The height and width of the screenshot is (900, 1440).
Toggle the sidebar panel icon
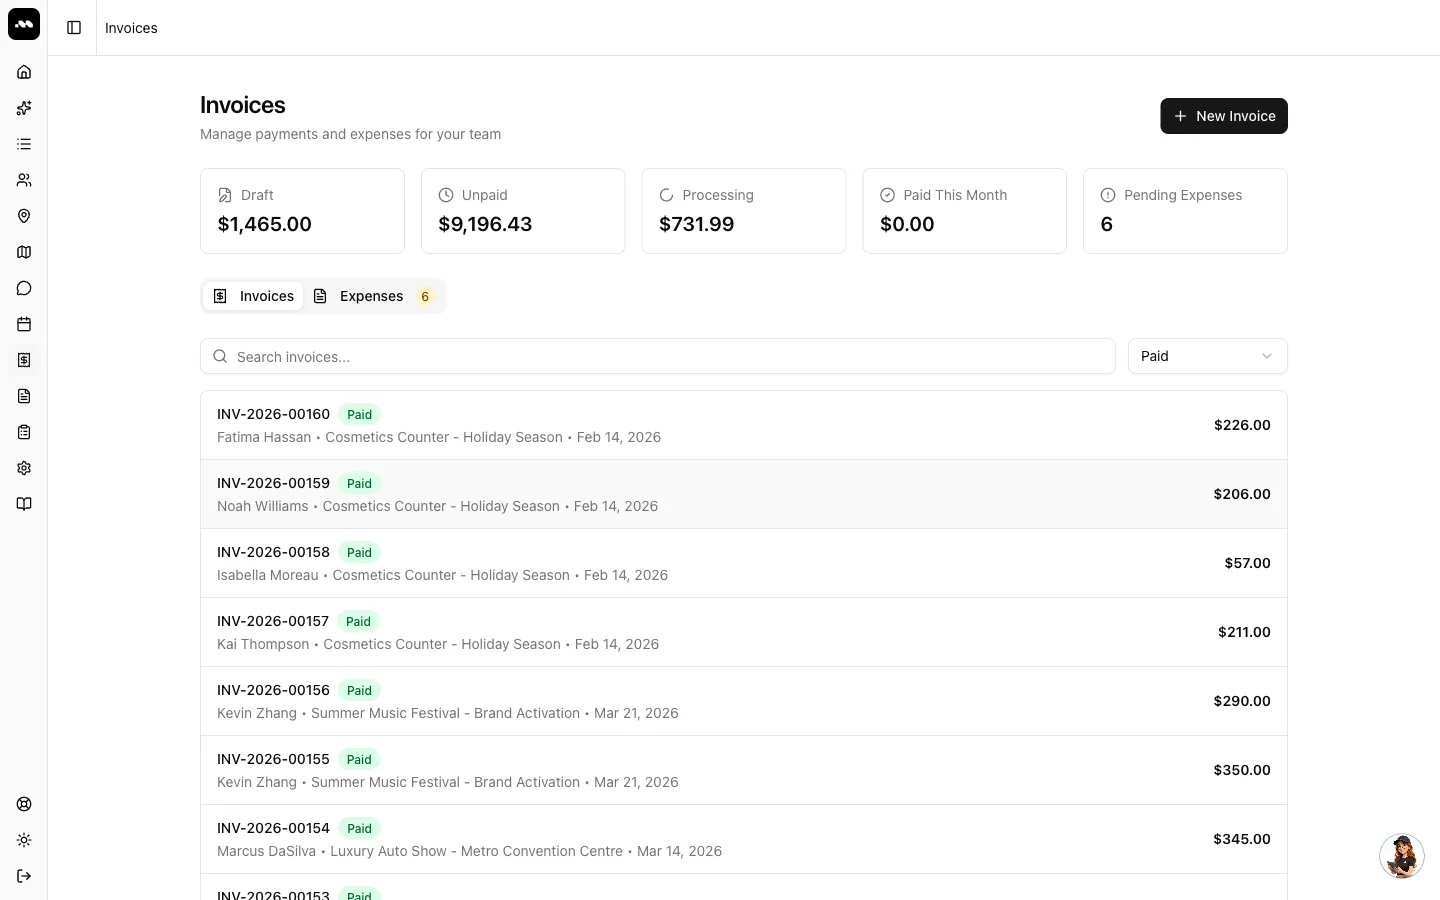click(x=74, y=28)
